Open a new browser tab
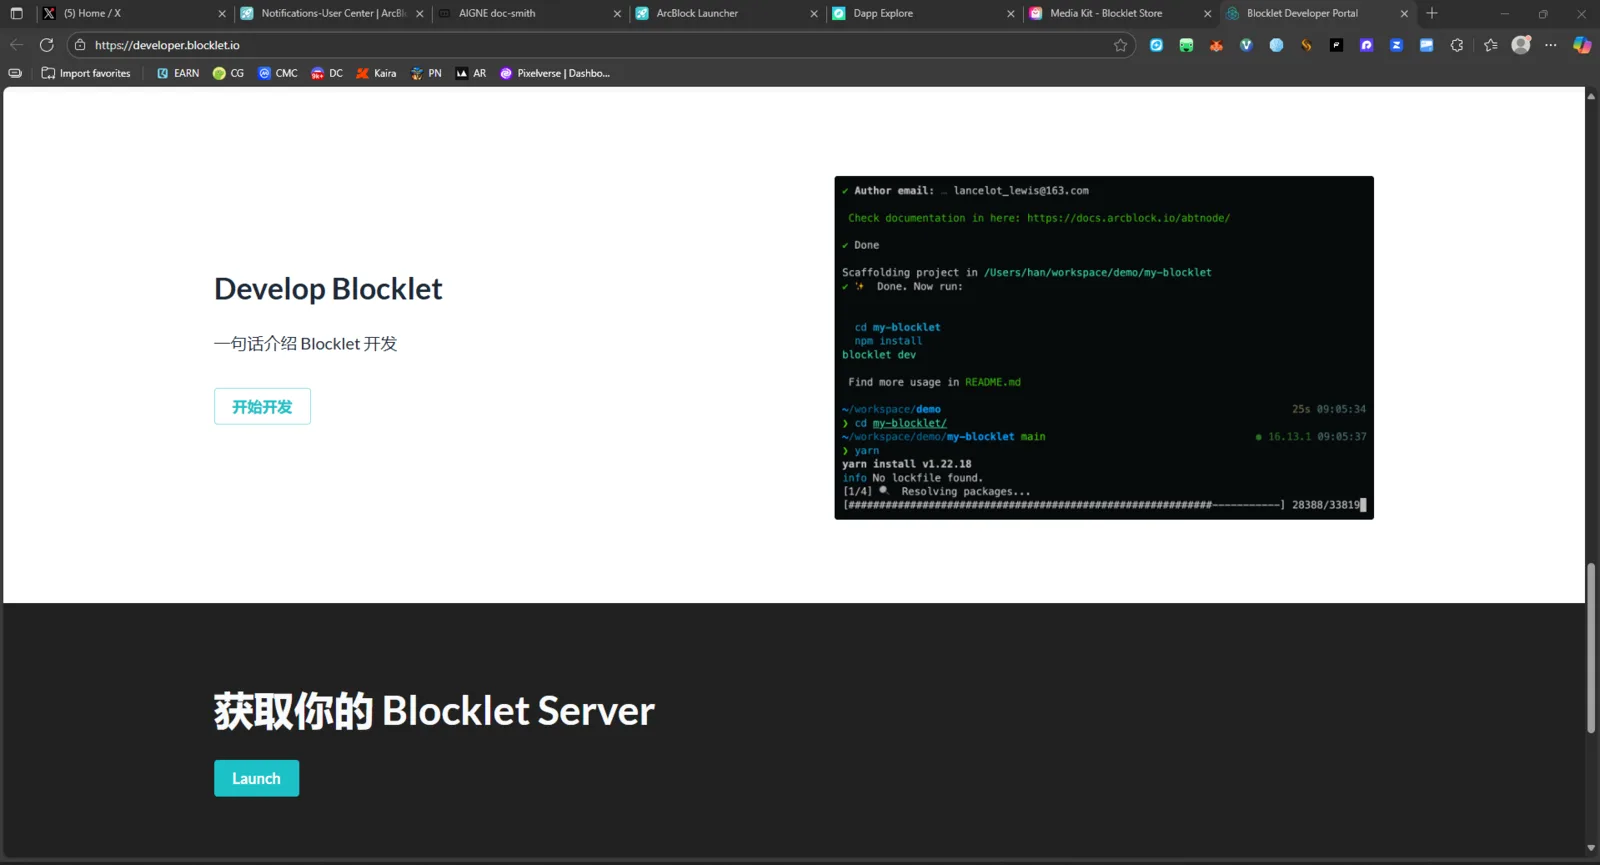Screen dimensions: 1600x865 pos(1432,13)
